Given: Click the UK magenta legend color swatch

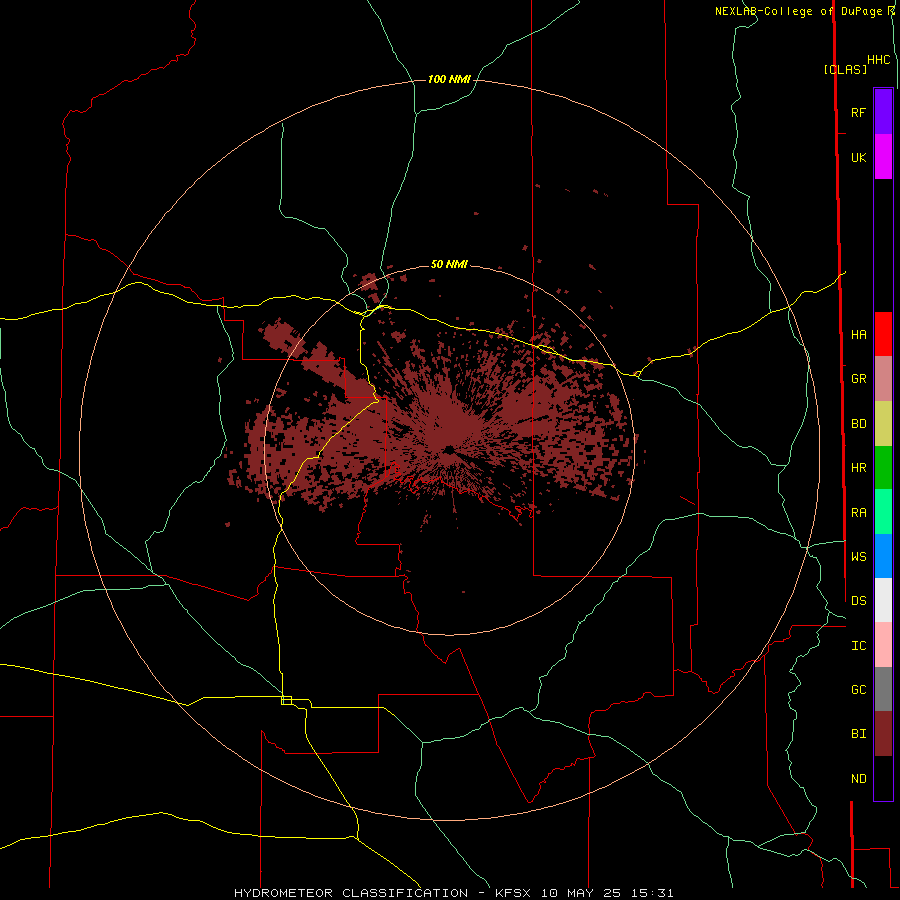Looking at the screenshot, I should pos(883,157).
